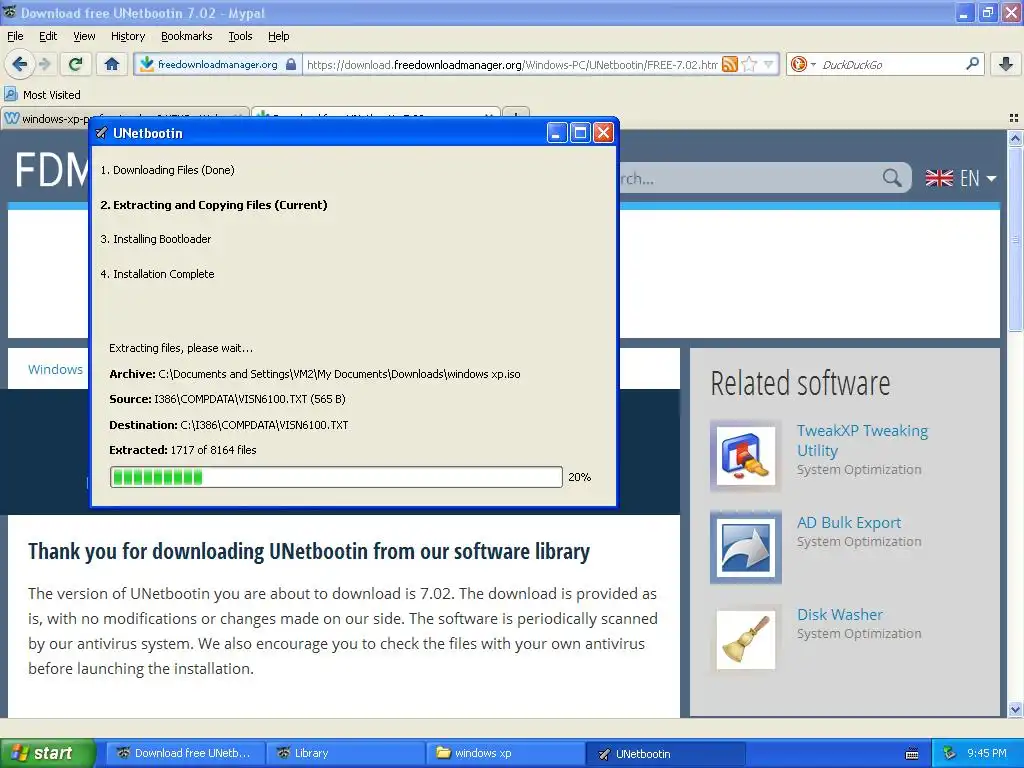The image size is (1024, 768).
Task: Click the Mypal raccoon title bar icon
Action: (10, 12)
